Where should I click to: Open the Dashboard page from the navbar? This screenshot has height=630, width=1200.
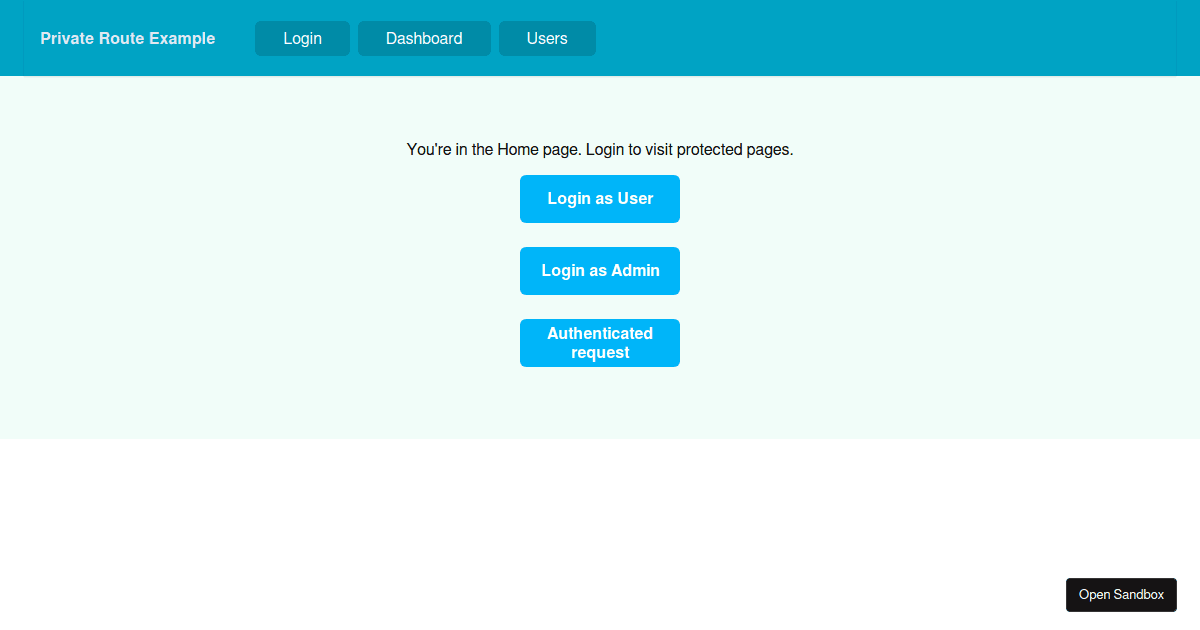coord(424,38)
